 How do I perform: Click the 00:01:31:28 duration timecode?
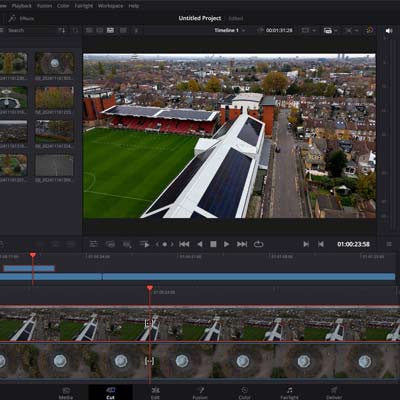point(279,30)
